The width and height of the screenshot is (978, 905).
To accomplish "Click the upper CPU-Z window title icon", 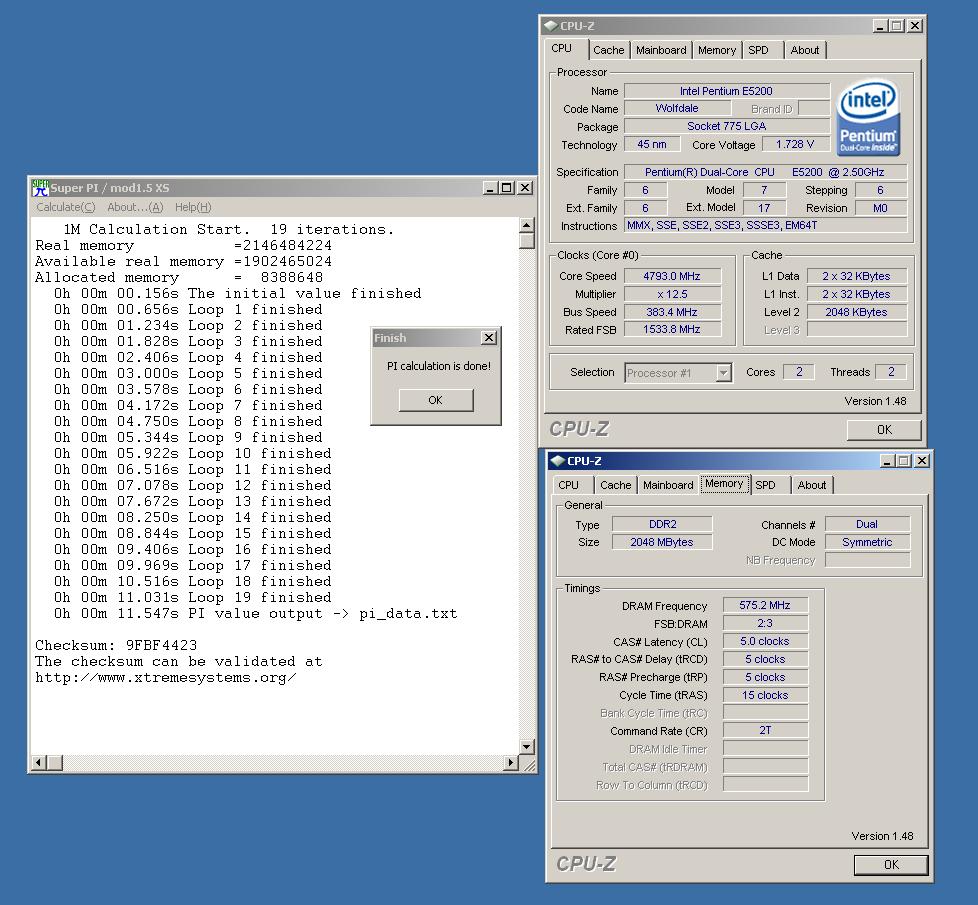I will coord(550,26).
